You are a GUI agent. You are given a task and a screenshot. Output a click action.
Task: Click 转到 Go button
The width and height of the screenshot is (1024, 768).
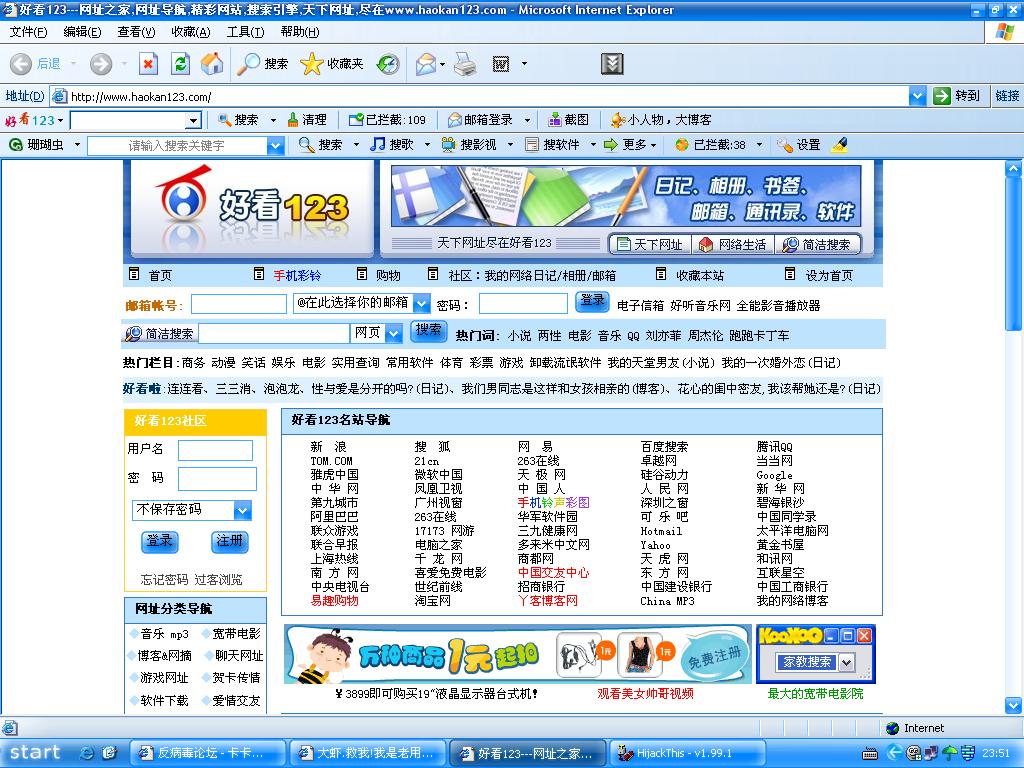[x=957, y=96]
